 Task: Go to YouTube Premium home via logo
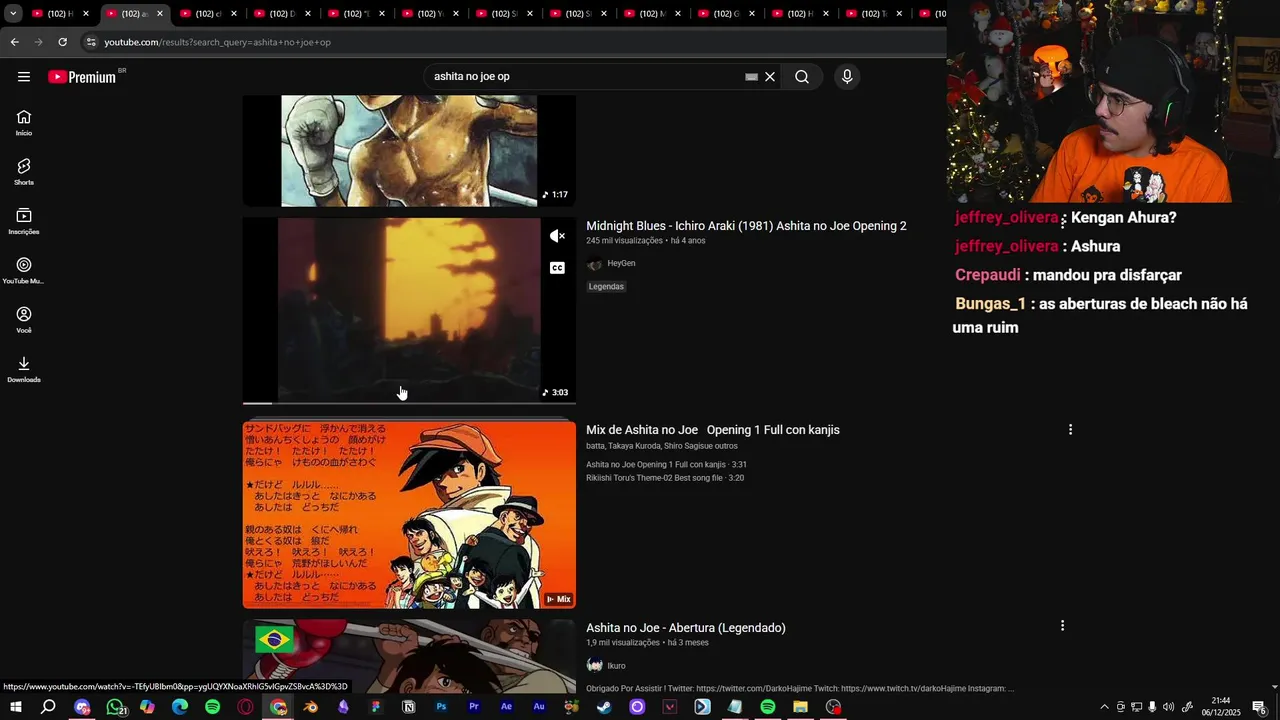point(82,77)
